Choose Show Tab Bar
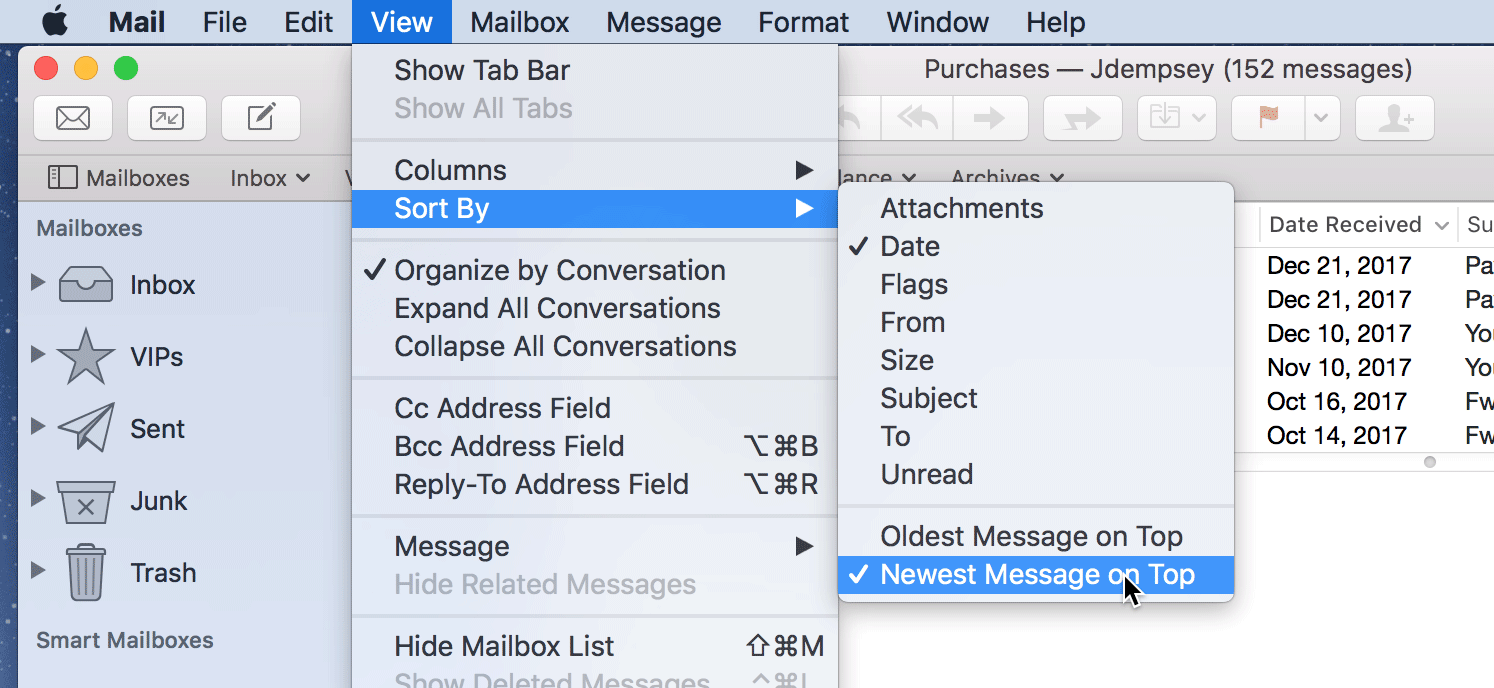 [595, 70]
